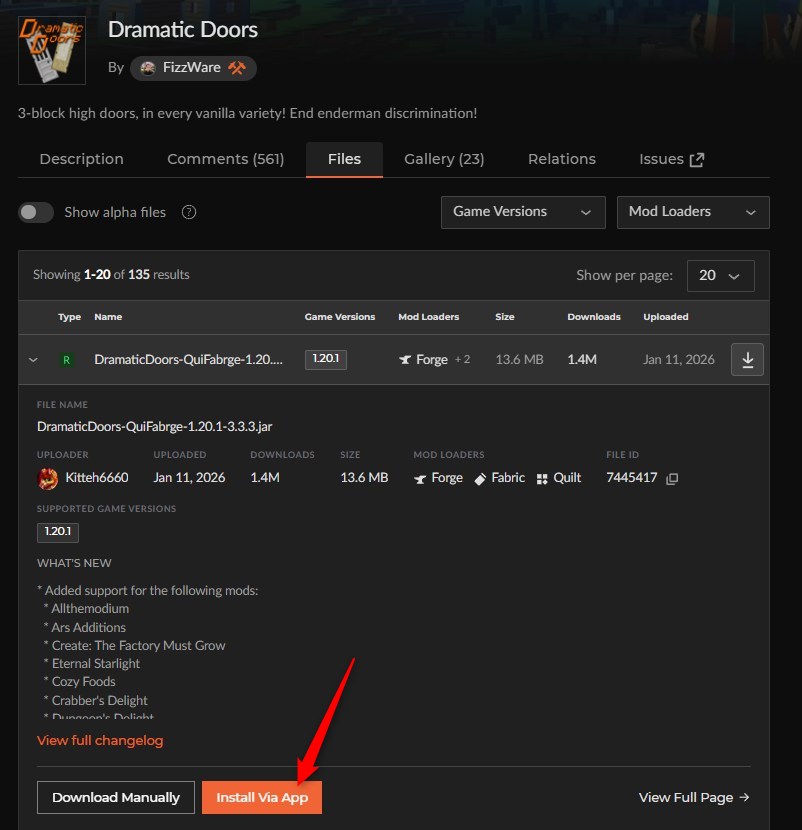
Task: Click the Kitteh6660 uploader avatar
Action: [x=48, y=479]
